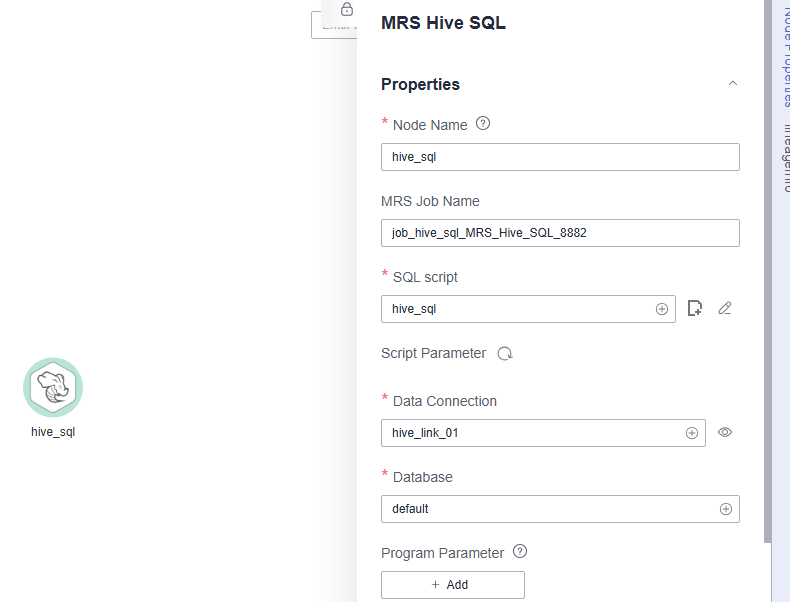Click the Node Name input field
This screenshot has width=790, height=602.
(560, 157)
